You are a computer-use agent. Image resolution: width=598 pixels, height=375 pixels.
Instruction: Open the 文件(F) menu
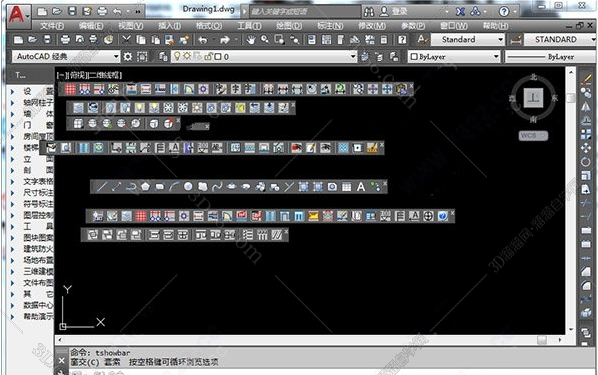52,26
